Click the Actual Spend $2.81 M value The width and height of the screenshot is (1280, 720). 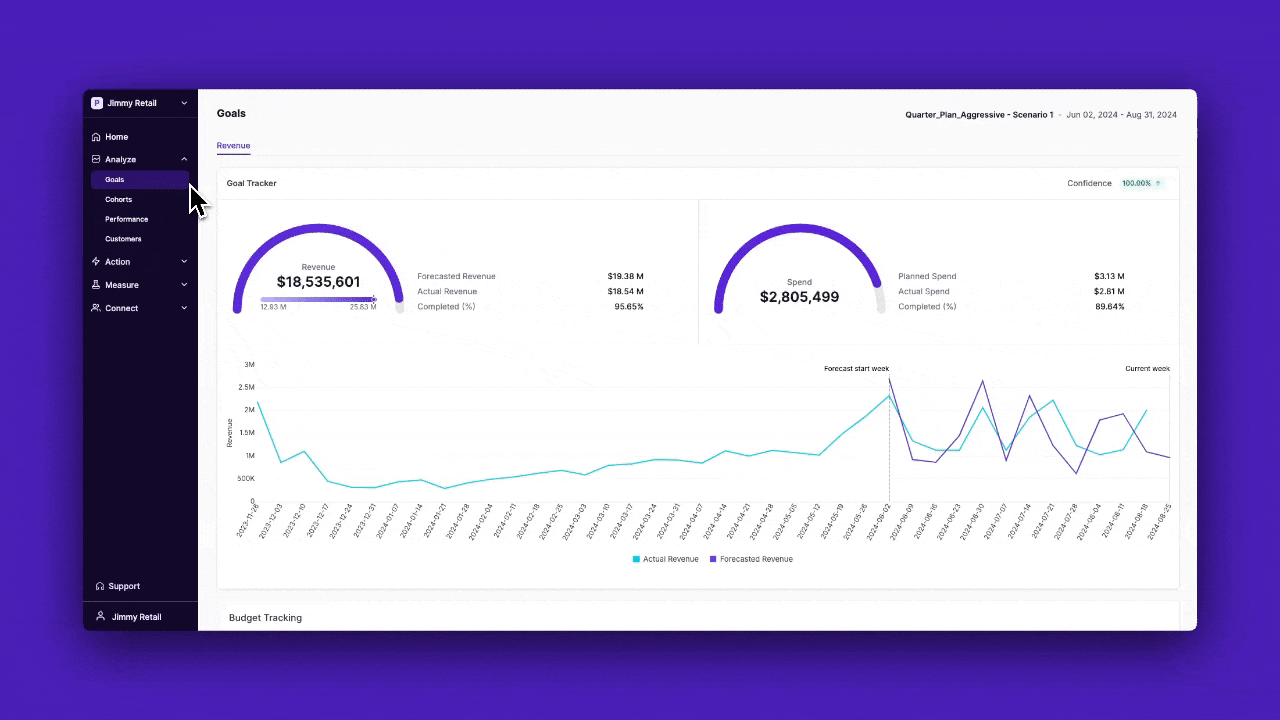pos(1109,292)
